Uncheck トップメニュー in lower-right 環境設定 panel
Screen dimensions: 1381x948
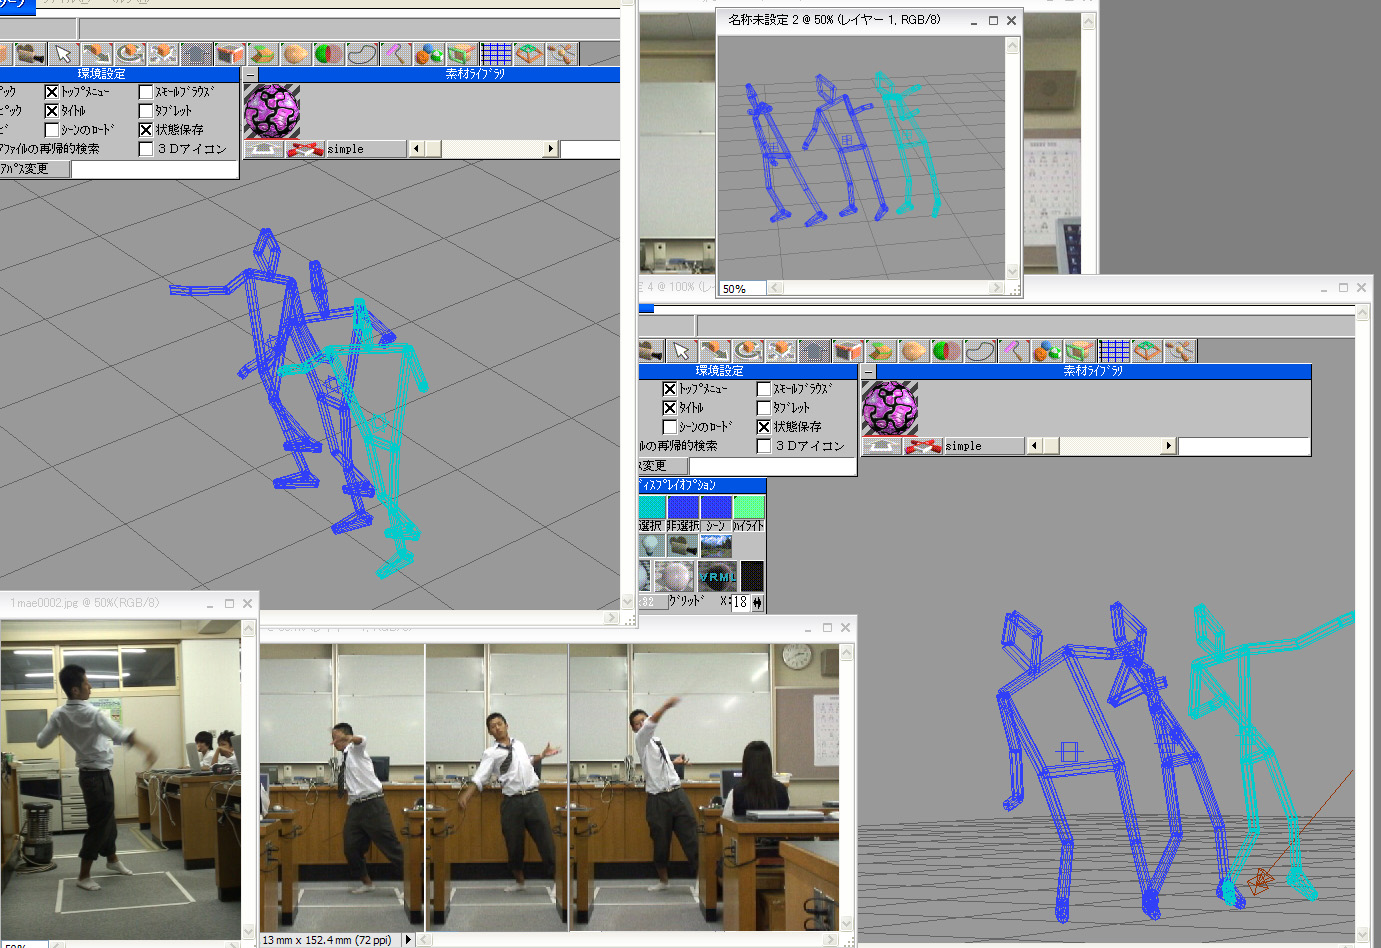click(x=670, y=388)
